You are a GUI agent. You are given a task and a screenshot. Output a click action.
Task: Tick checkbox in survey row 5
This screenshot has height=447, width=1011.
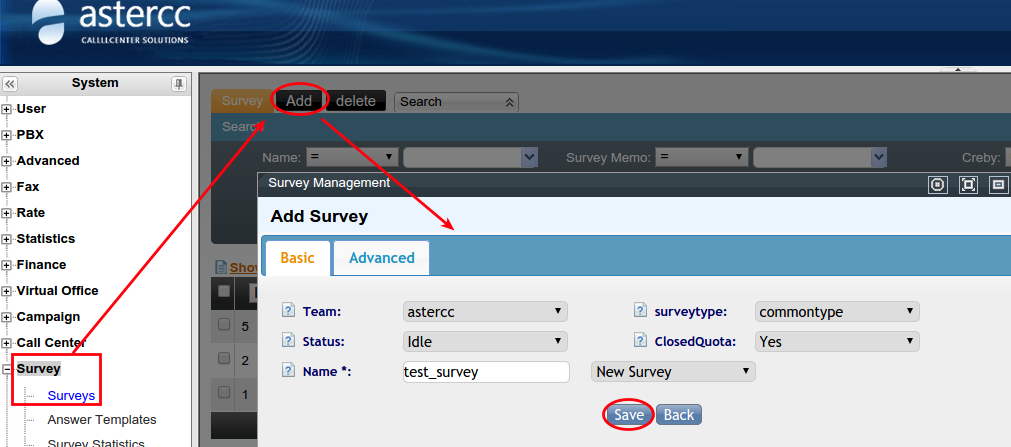point(224,325)
